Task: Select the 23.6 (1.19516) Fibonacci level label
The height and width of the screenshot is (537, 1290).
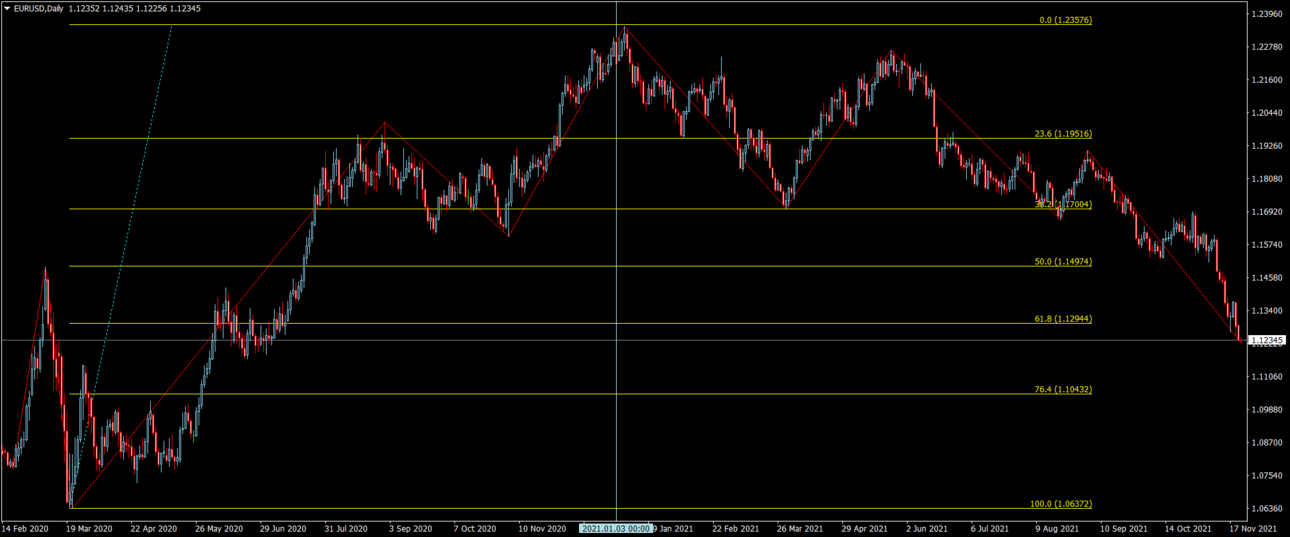Action: pyautogui.click(x=1063, y=134)
